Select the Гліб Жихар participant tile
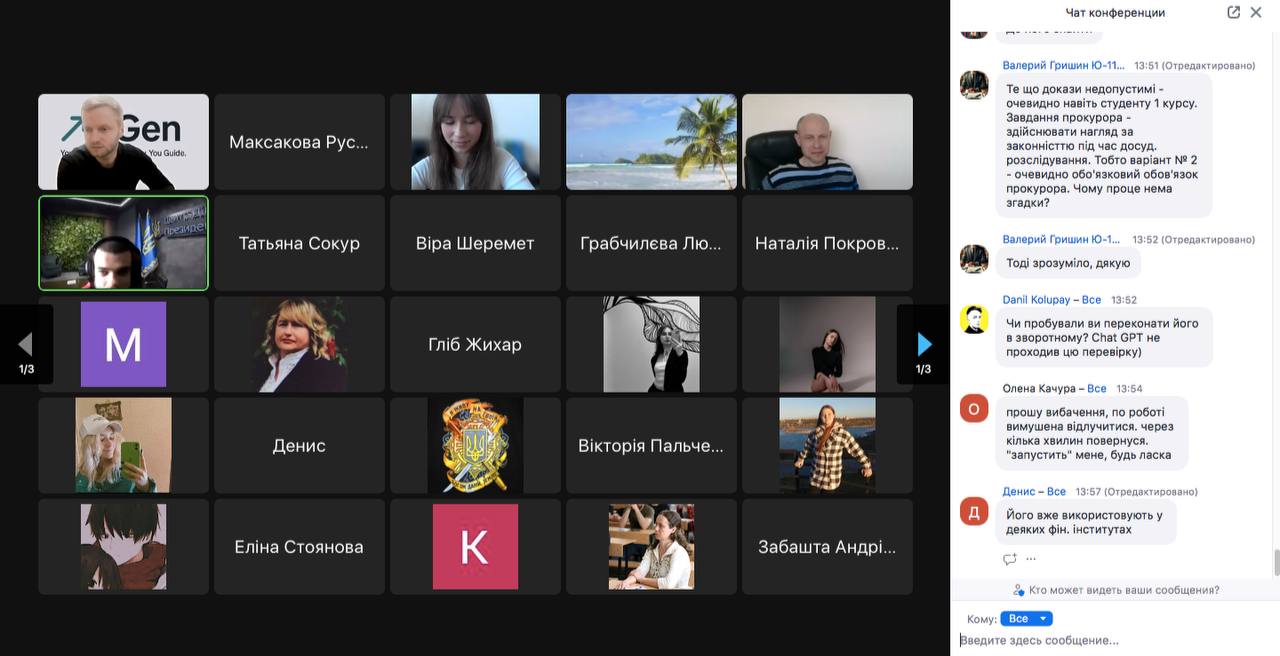 coord(475,344)
